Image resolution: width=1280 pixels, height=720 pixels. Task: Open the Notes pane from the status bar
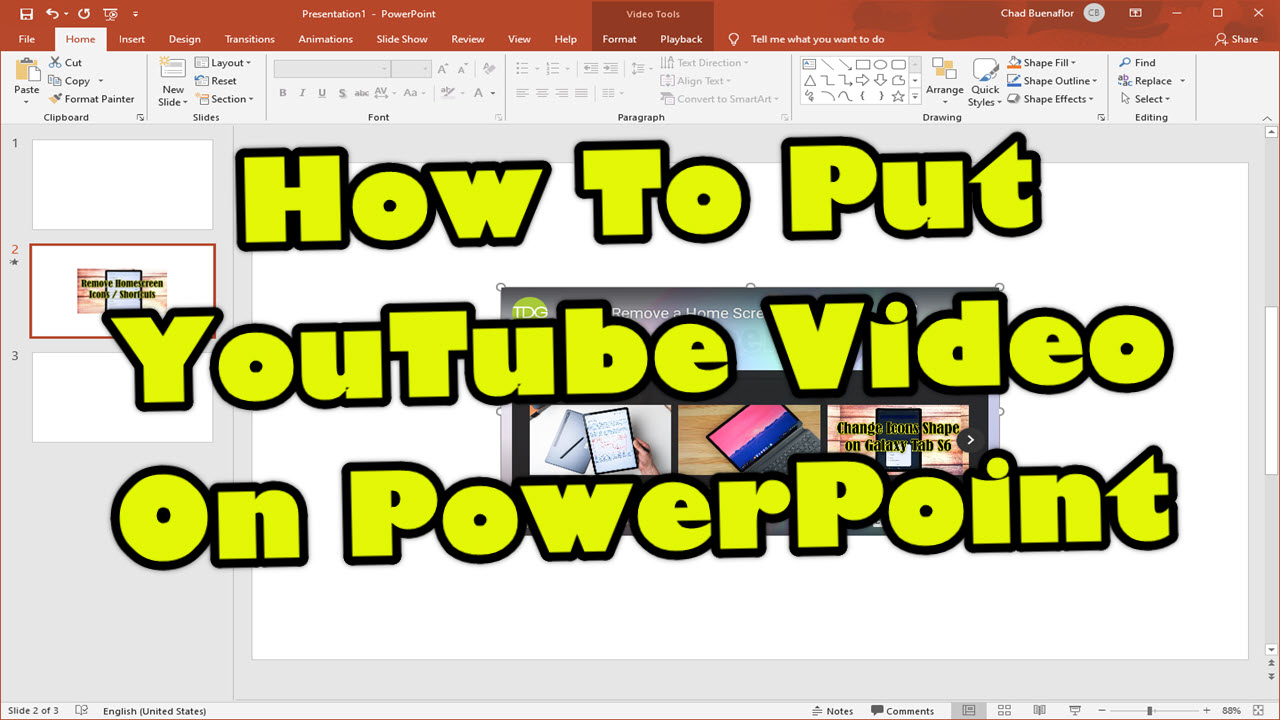click(833, 710)
